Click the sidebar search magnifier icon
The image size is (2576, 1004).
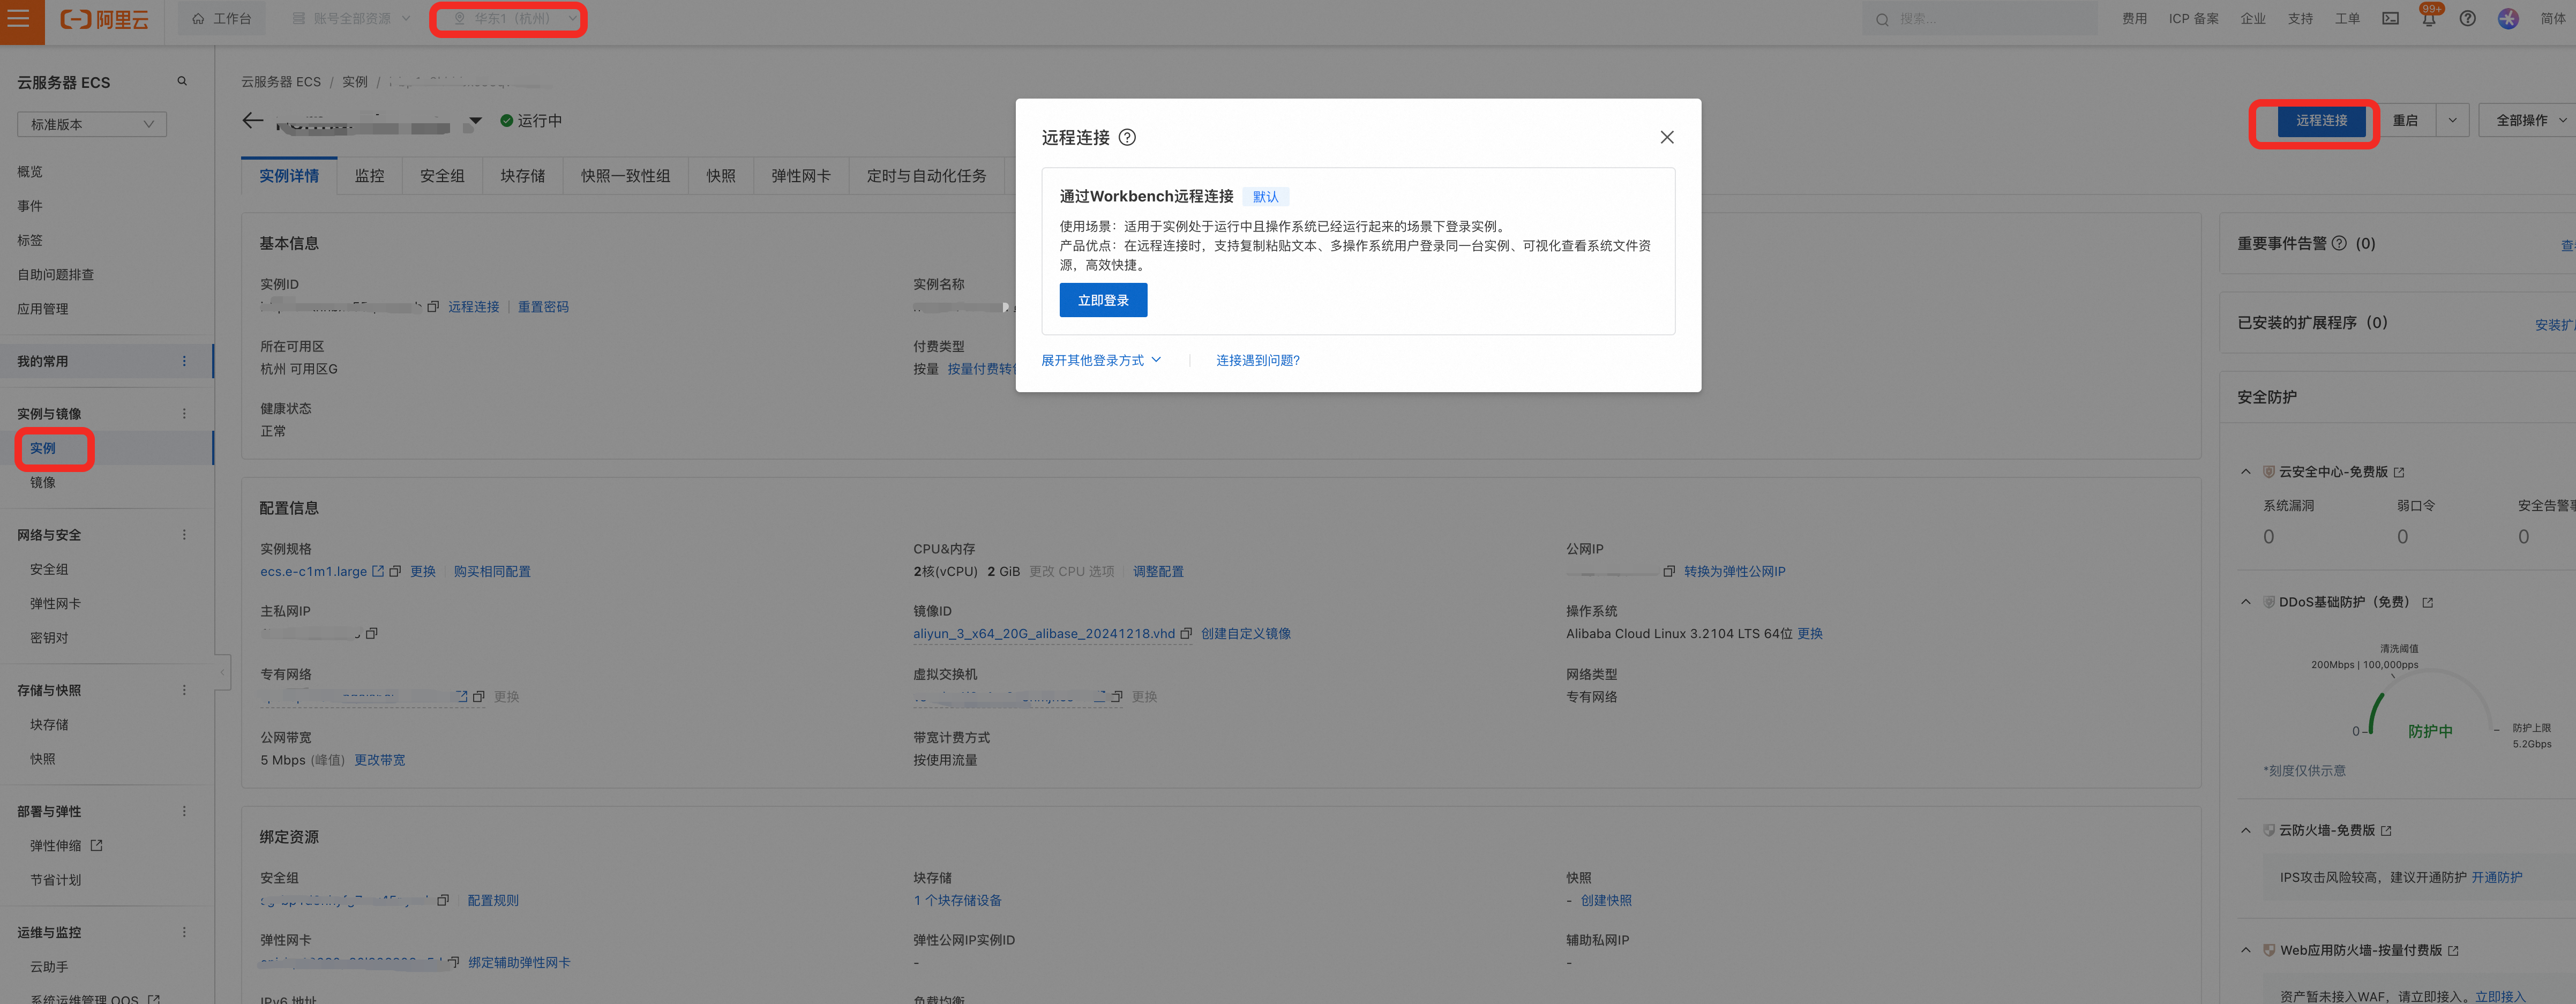point(182,82)
